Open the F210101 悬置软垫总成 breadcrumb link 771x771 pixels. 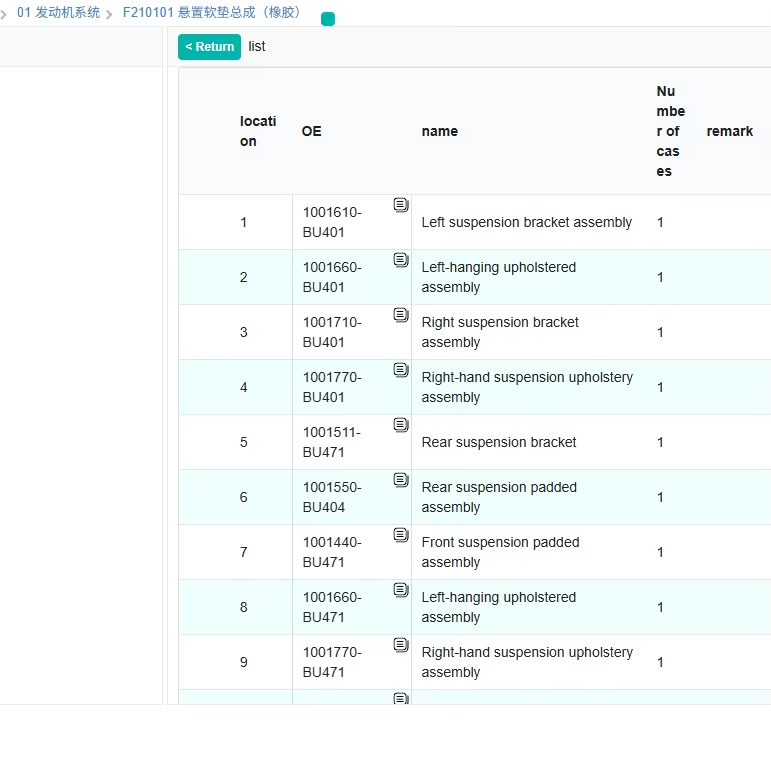[212, 13]
